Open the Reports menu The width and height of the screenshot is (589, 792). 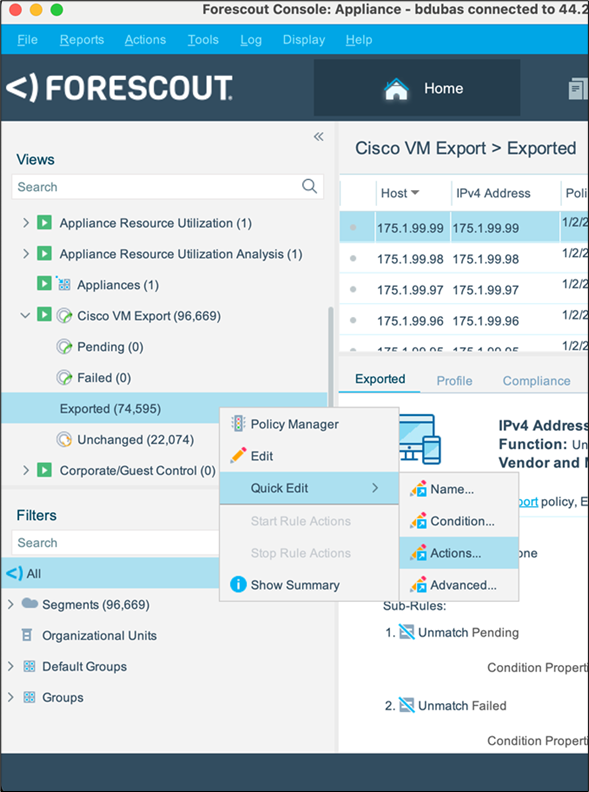82,39
